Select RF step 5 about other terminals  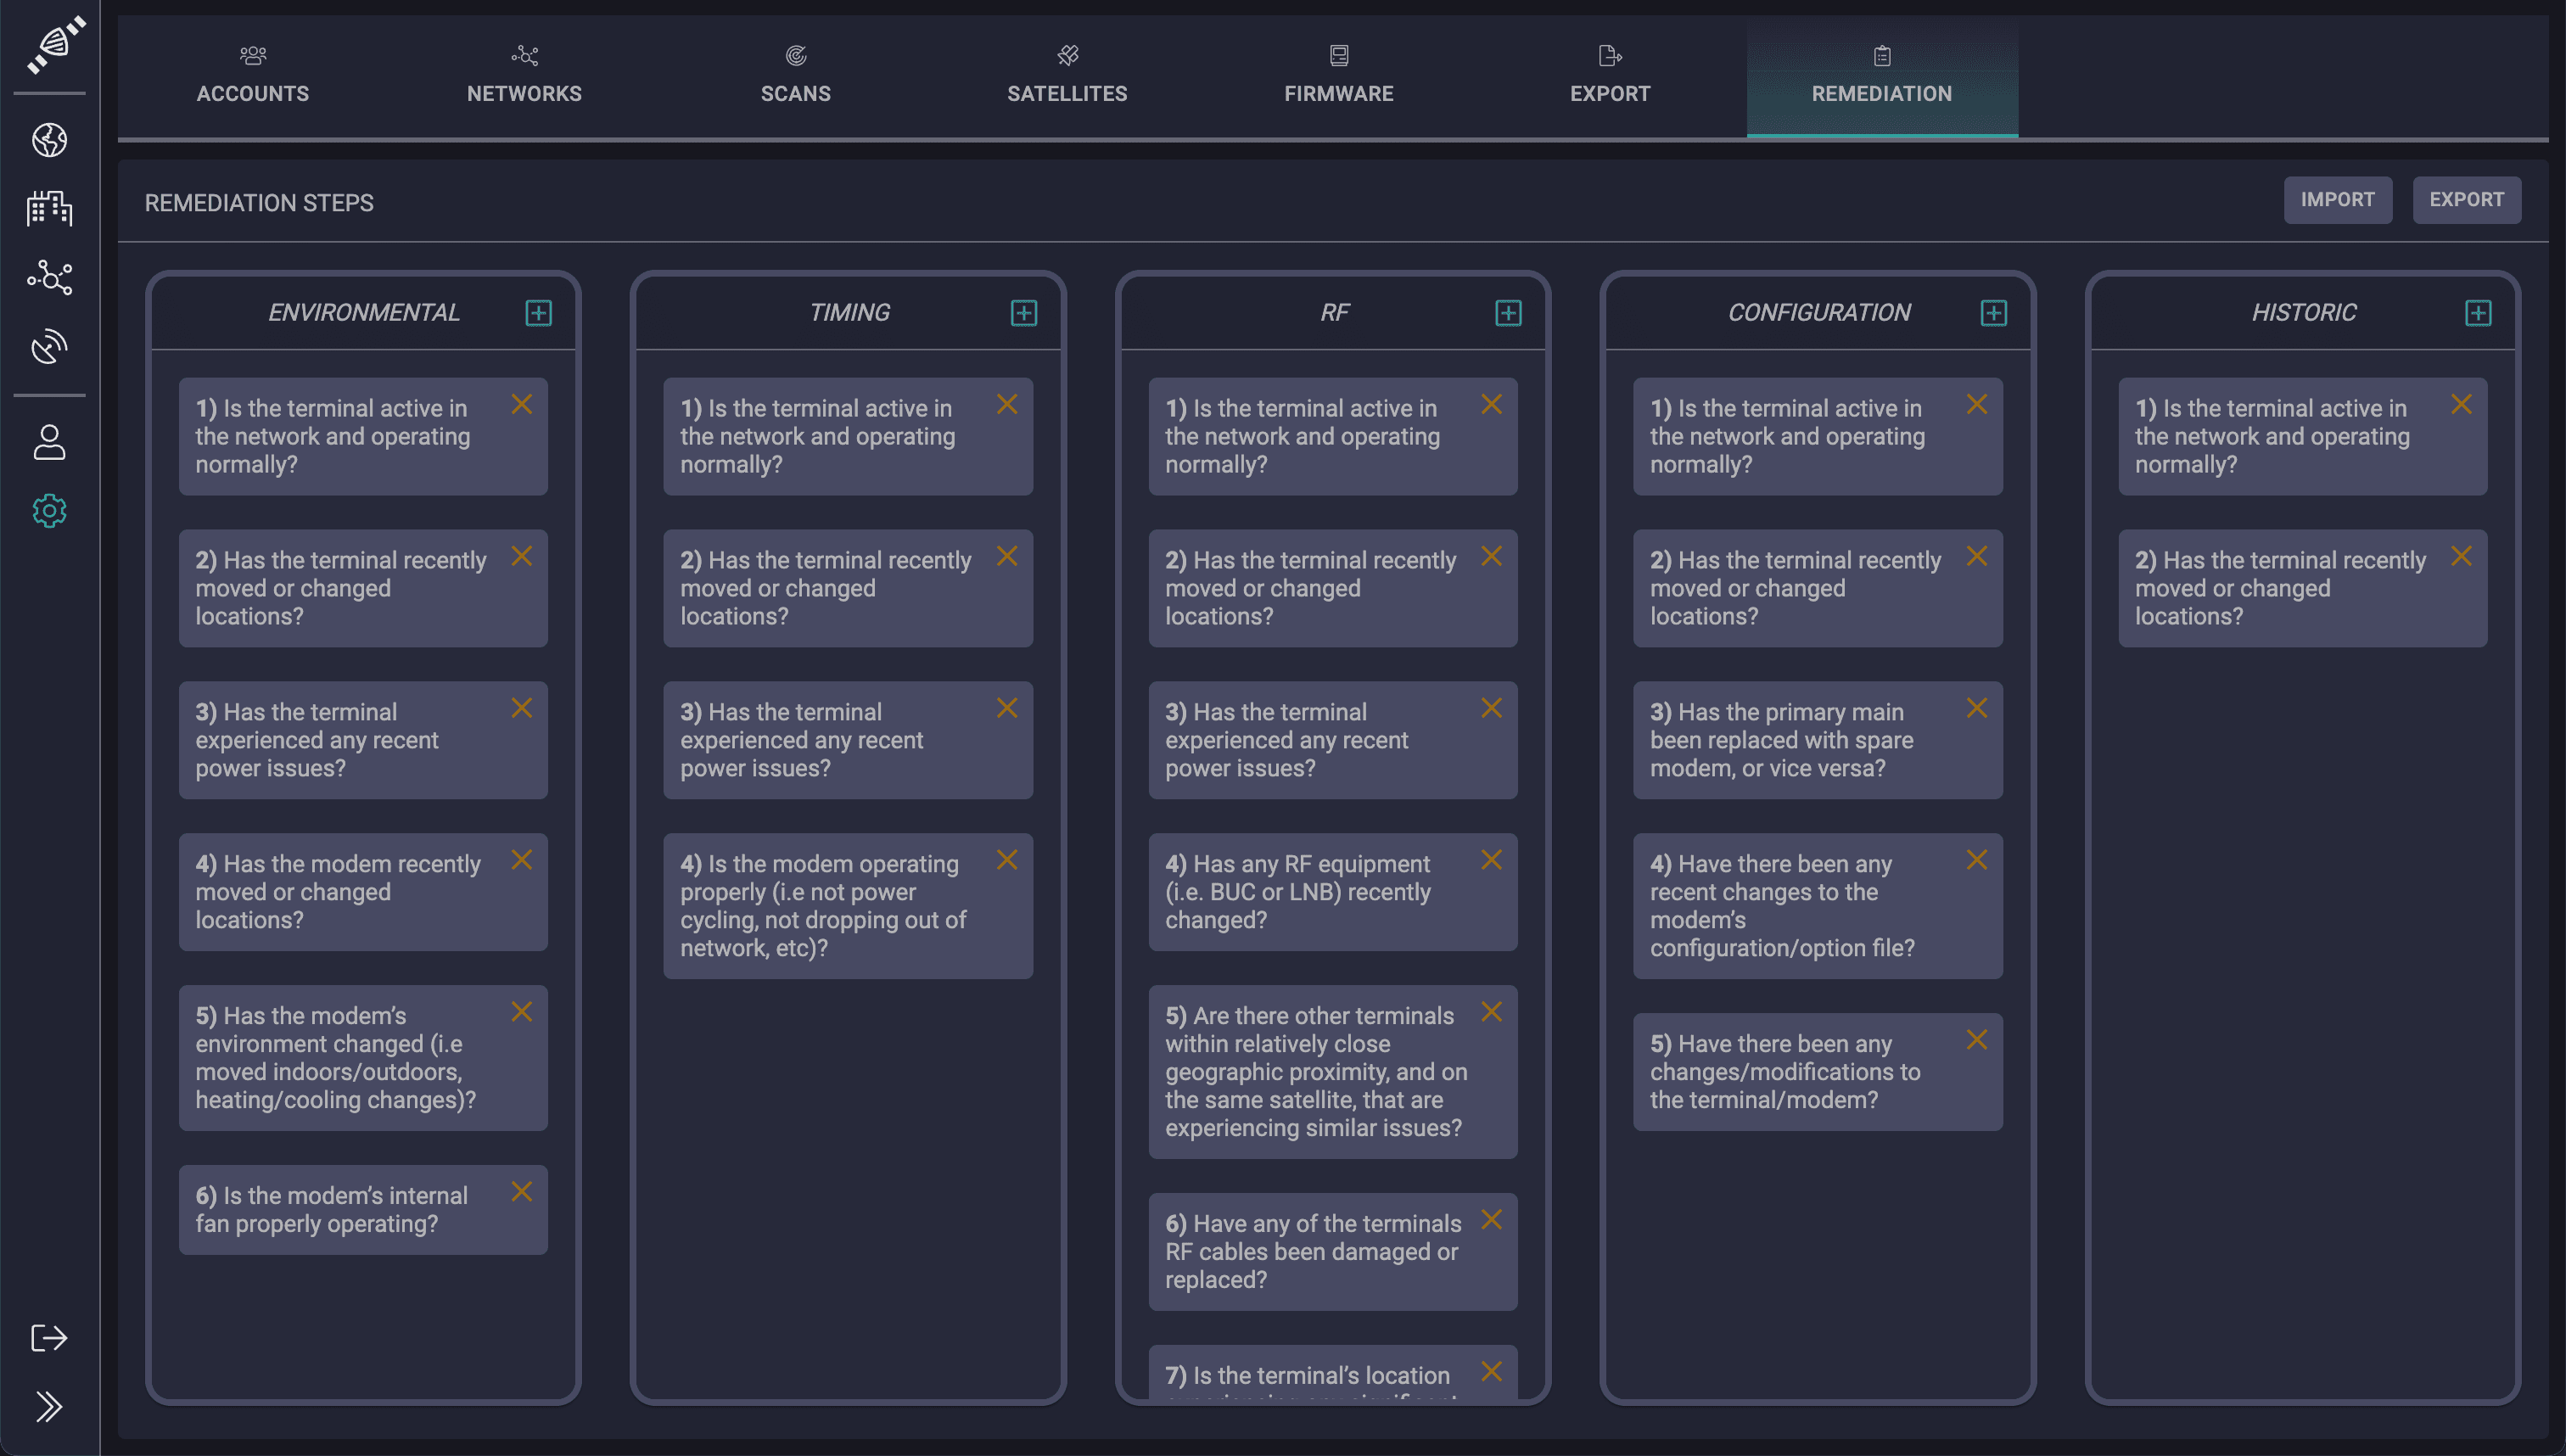(1315, 1071)
